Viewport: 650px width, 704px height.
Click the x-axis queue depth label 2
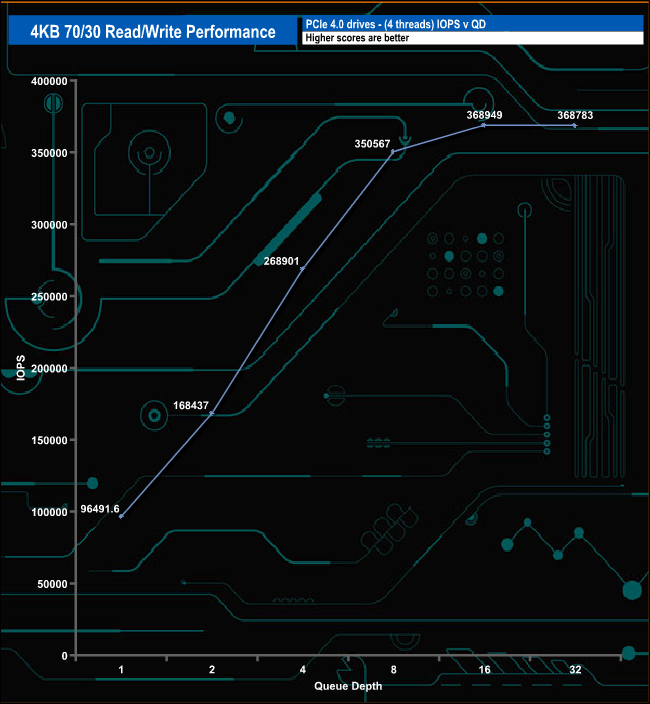212,670
